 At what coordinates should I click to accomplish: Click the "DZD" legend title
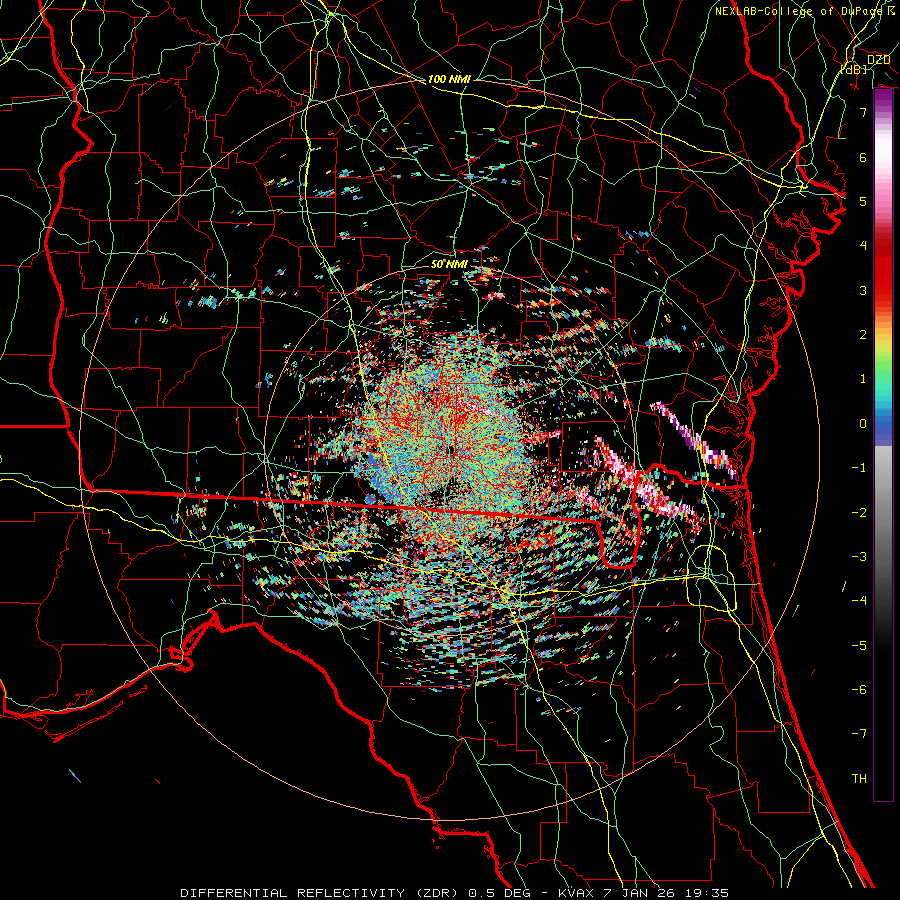click(878, 60)
